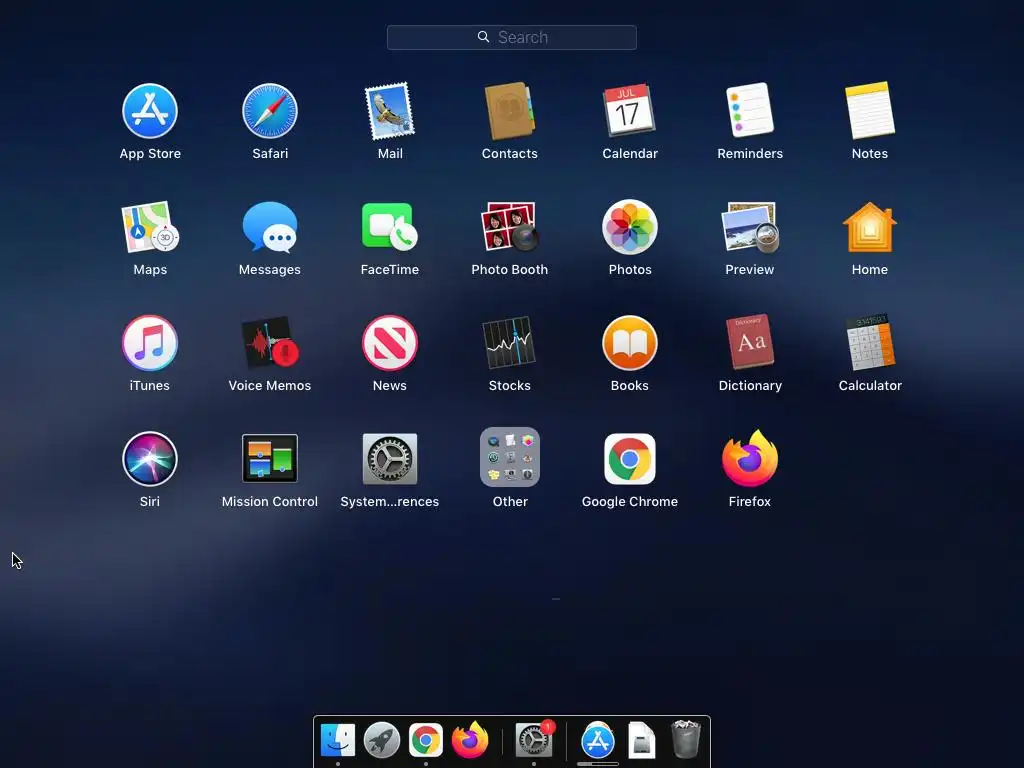This screenshot has width=1024, height=768.
Task: Open the Trash in the Dock
Action: [685, 739]
